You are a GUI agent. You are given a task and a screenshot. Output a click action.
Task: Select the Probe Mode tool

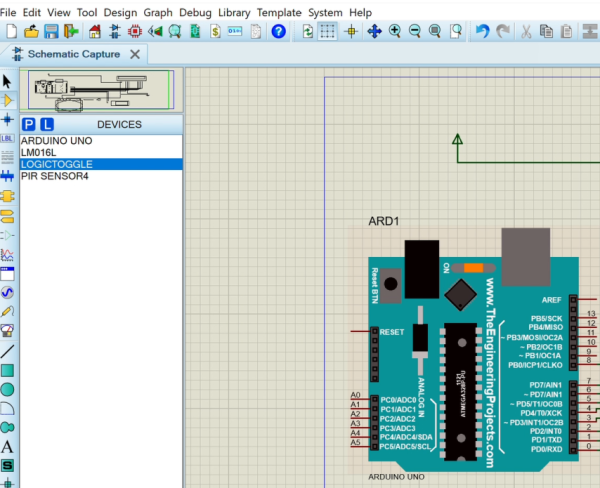pyautogui.click(x=7, y=312)
